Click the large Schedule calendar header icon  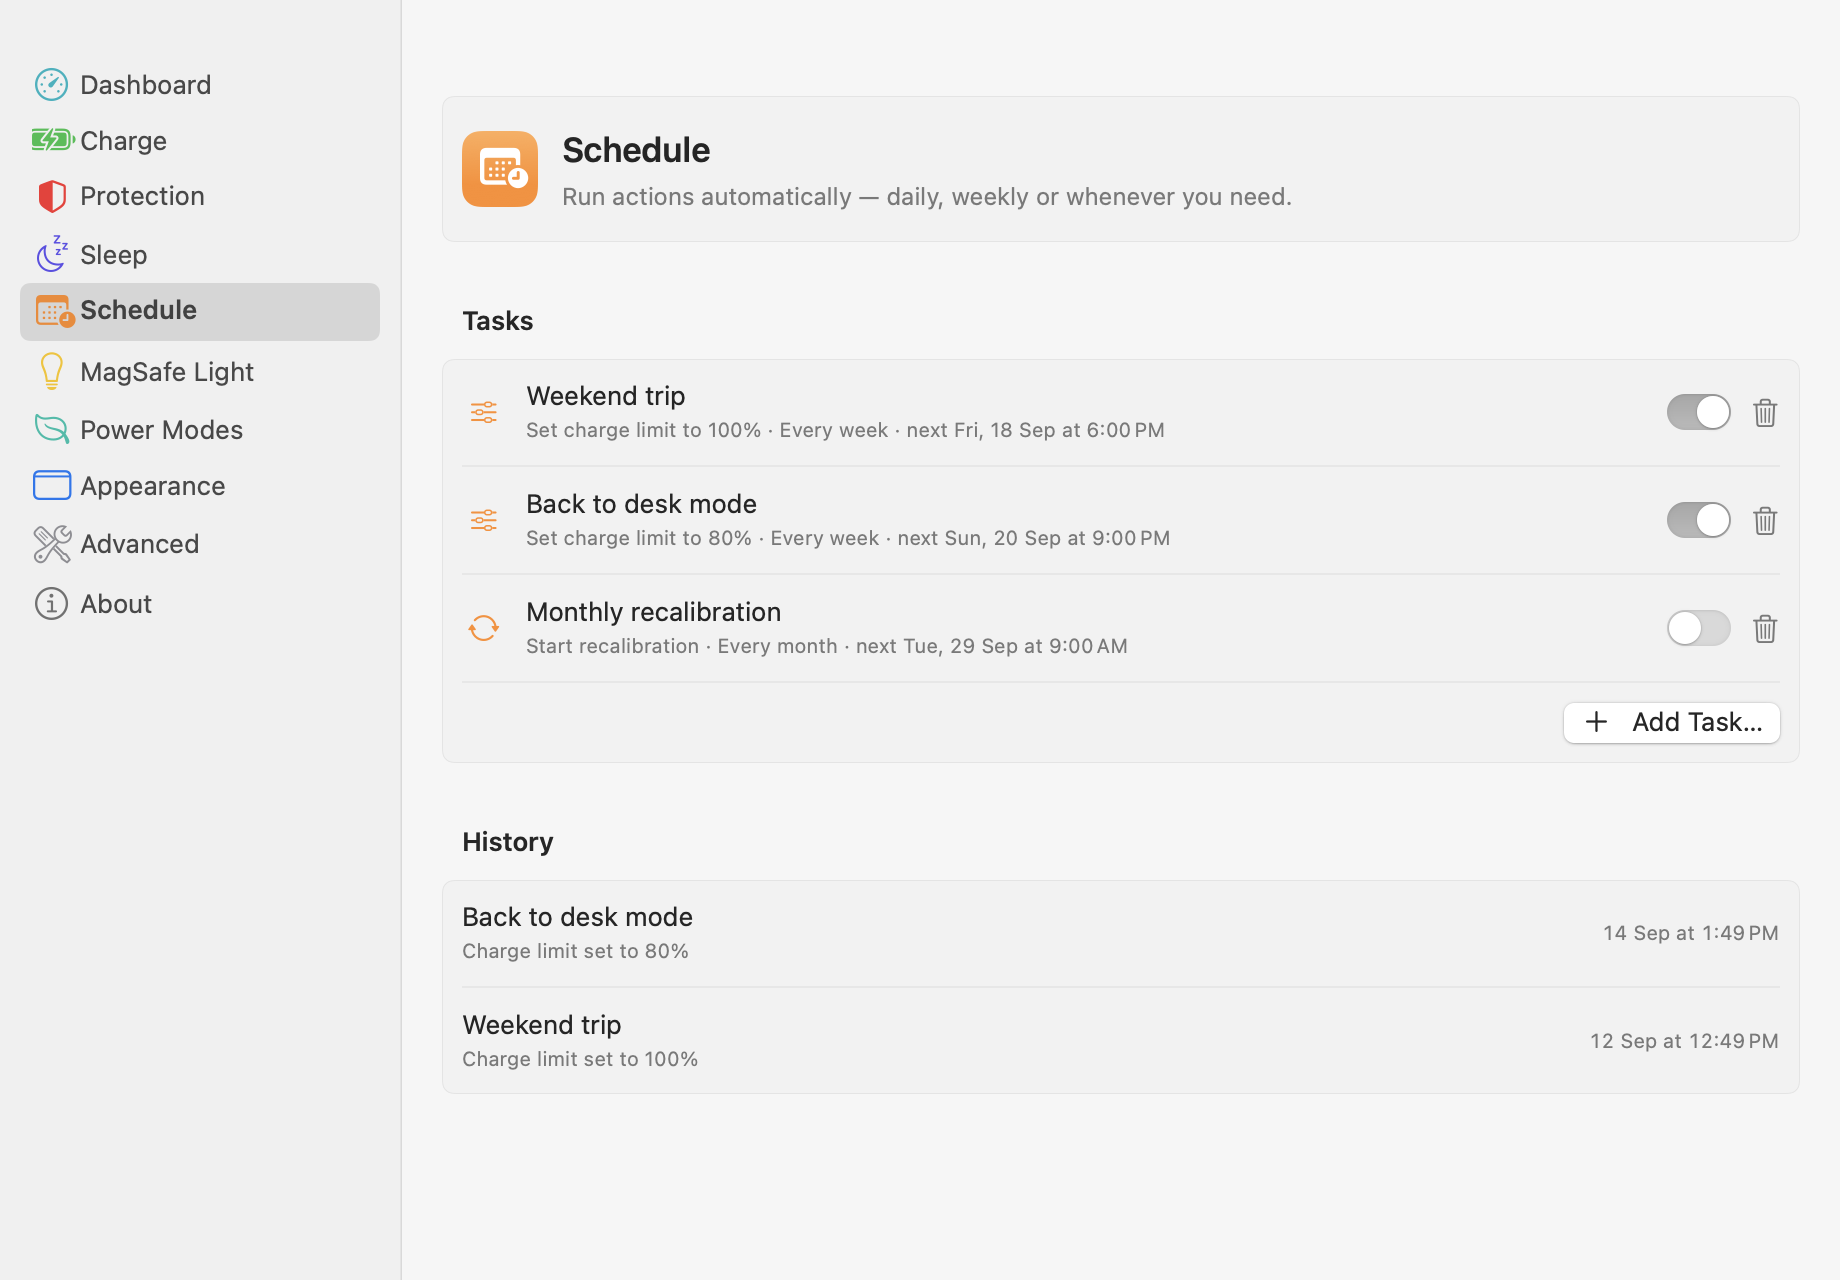[500, 169]
